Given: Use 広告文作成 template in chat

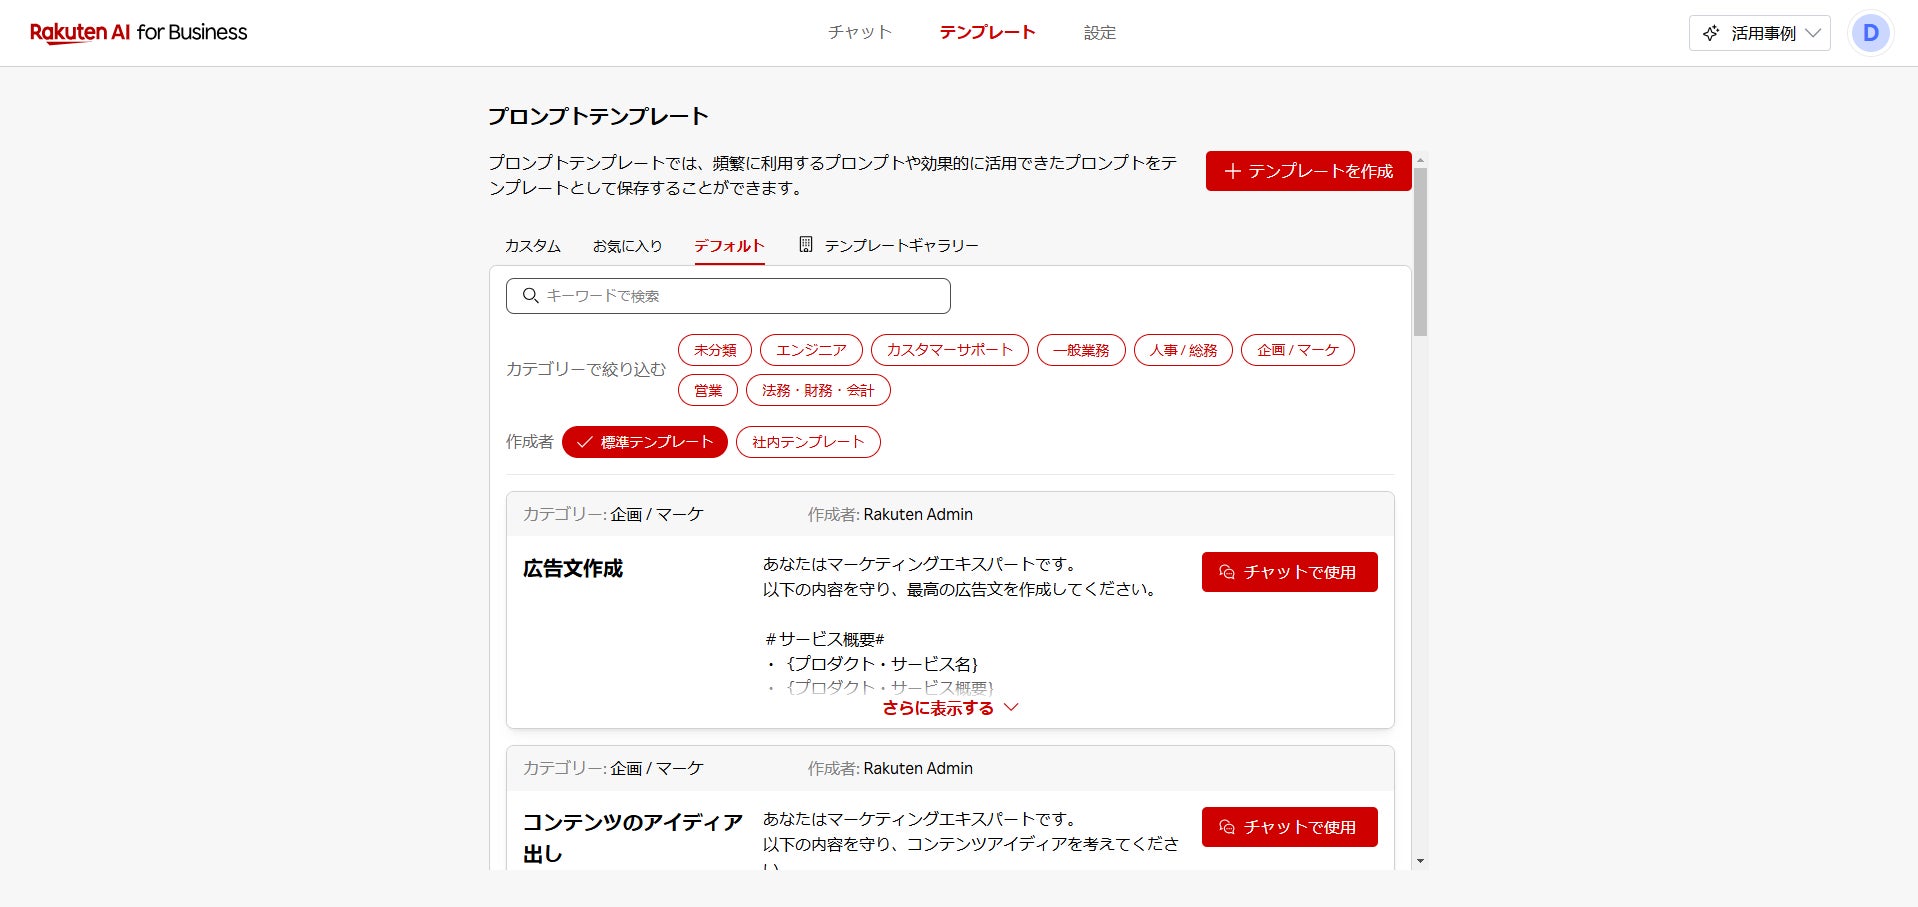Looking at the screenshot, I should pyautogui.click(x=1289, y=572).
